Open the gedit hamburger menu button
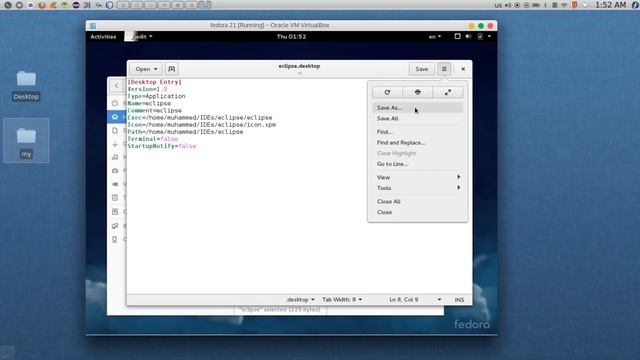This screenshot has width=640, height=360. click(x=444, y=69)
